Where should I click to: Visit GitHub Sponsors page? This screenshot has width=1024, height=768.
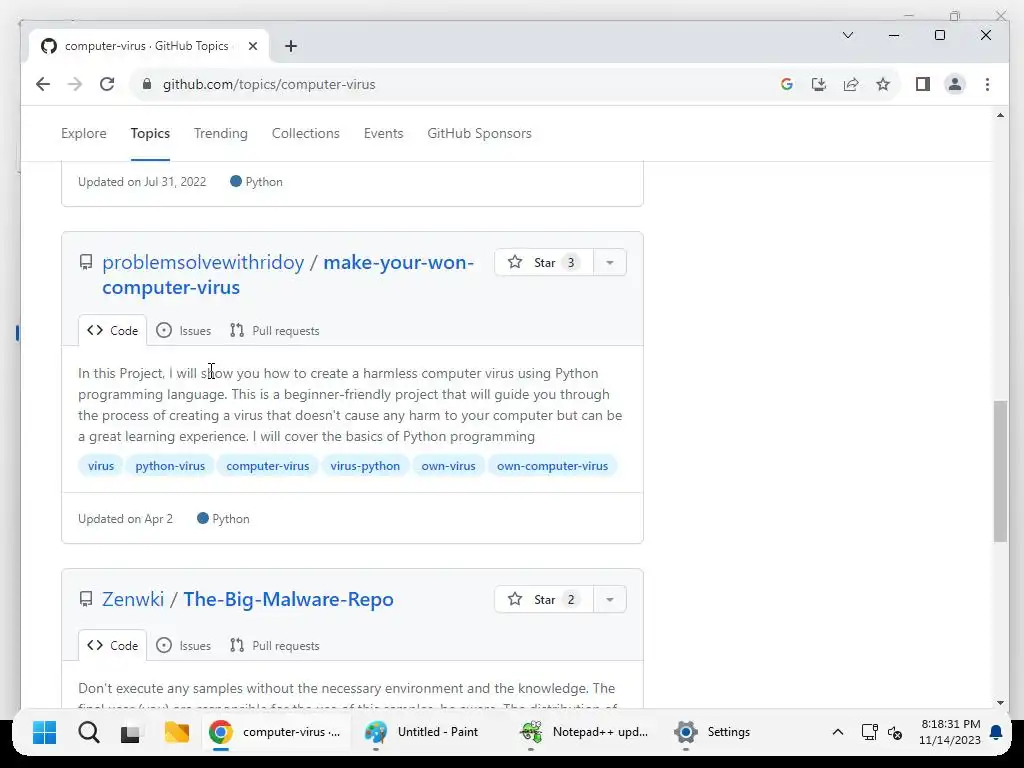click(x=479, y=133)
